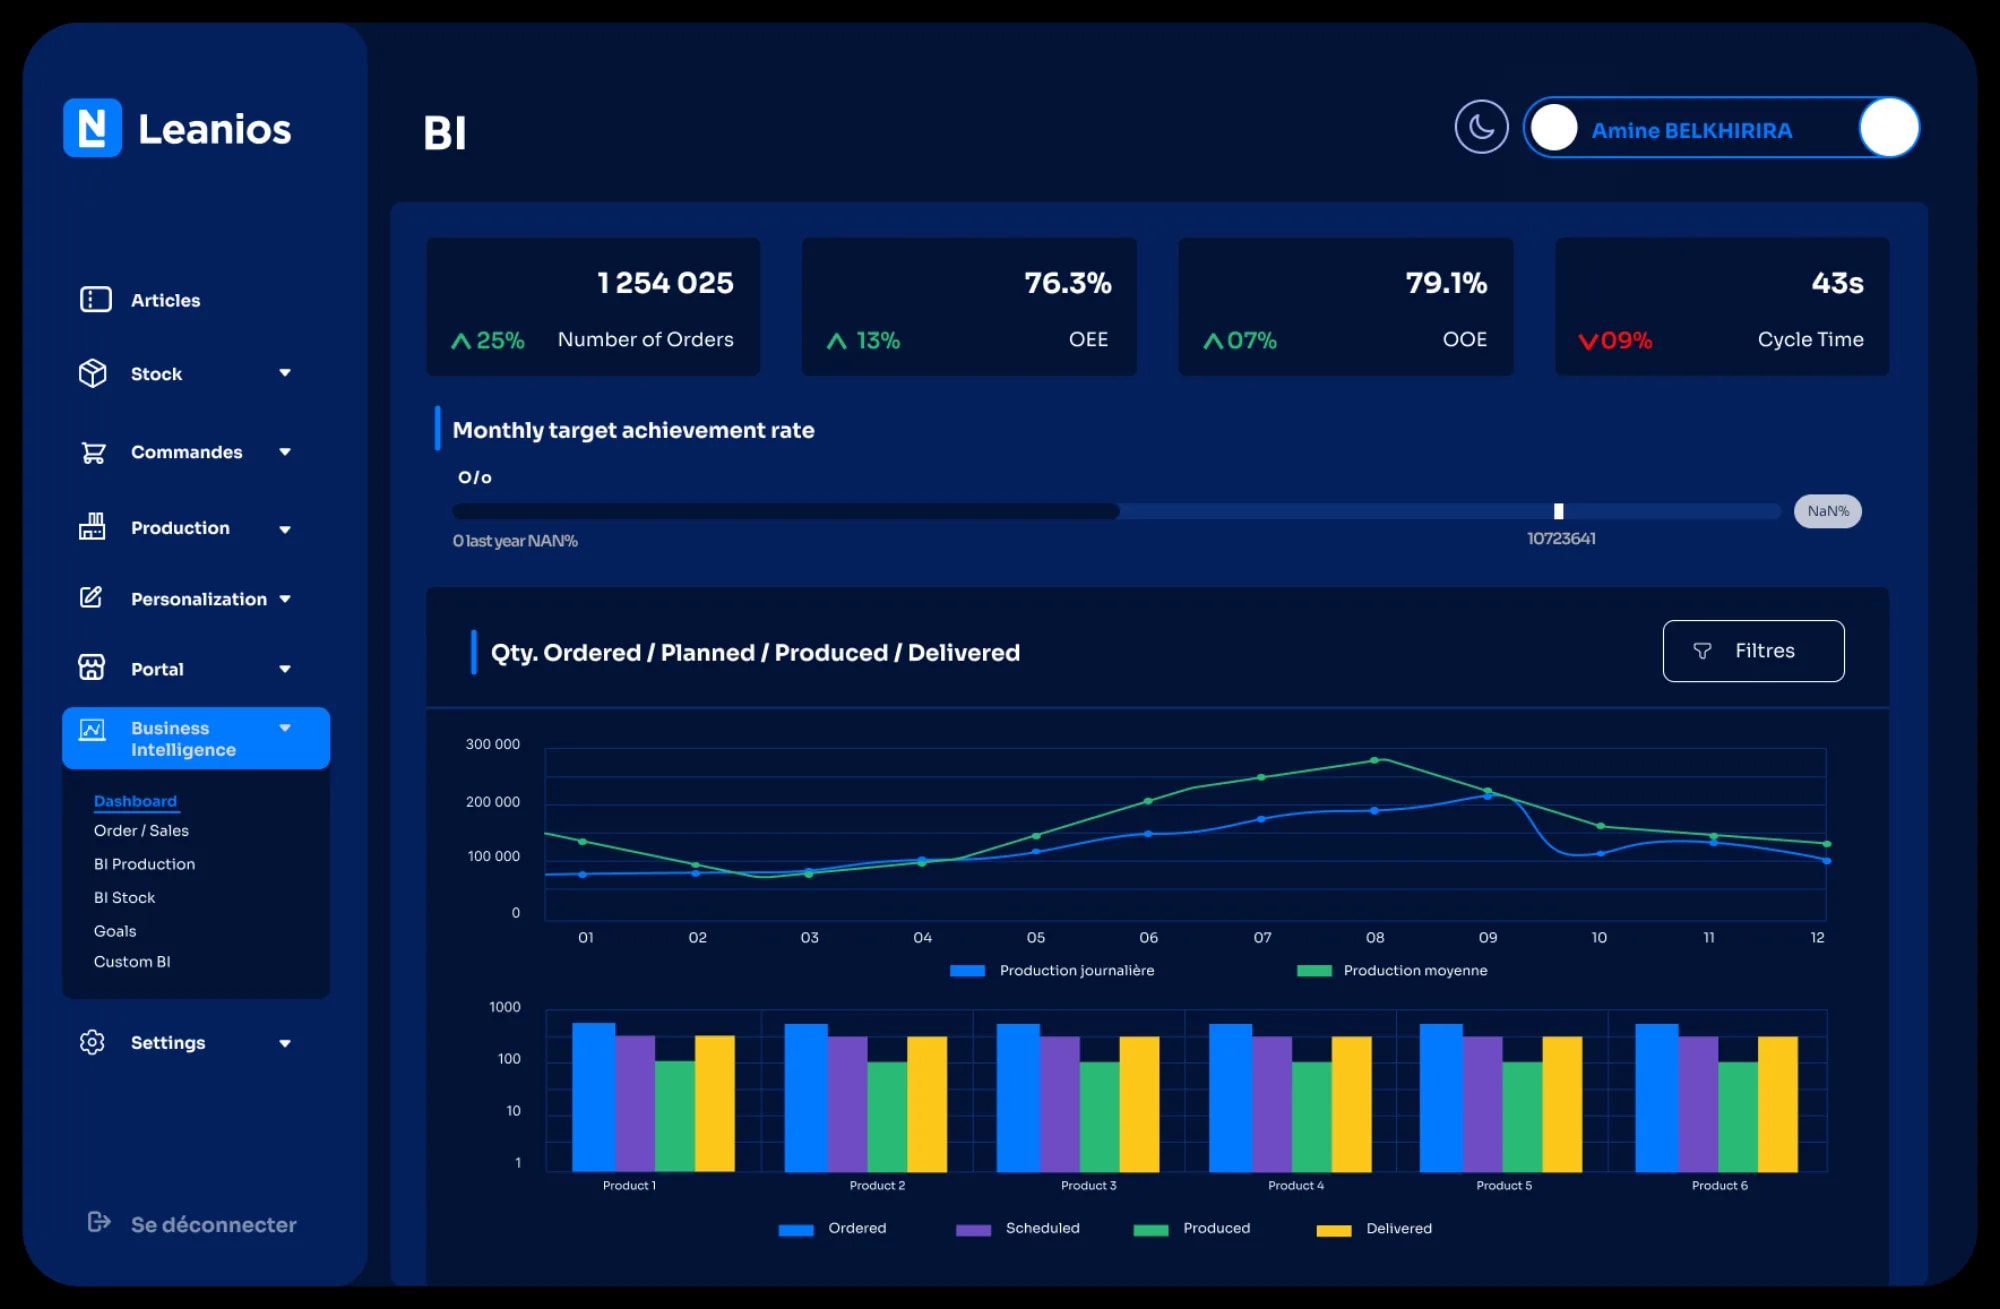Open the Order / Sales submenu item
2000x1309 pixels.
click(141, 830)
